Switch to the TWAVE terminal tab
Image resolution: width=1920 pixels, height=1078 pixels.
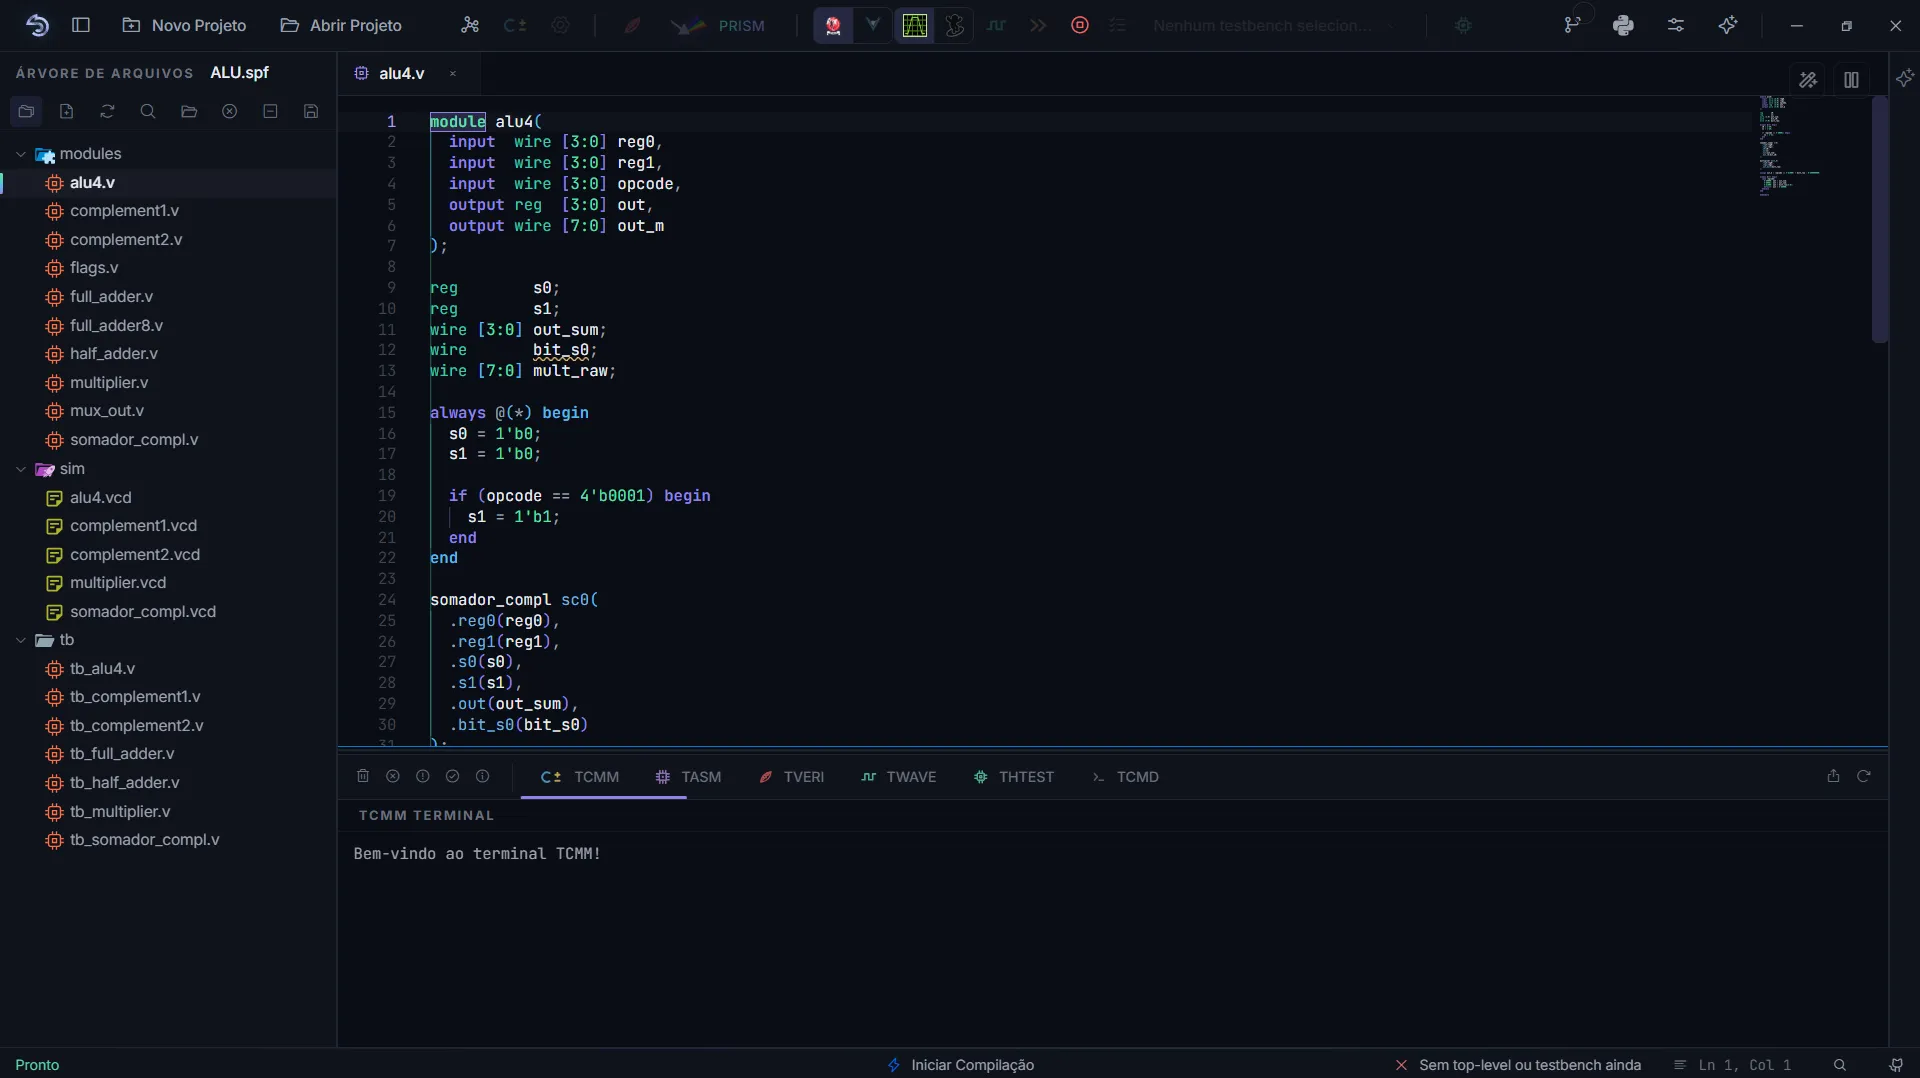coord(898,777)
